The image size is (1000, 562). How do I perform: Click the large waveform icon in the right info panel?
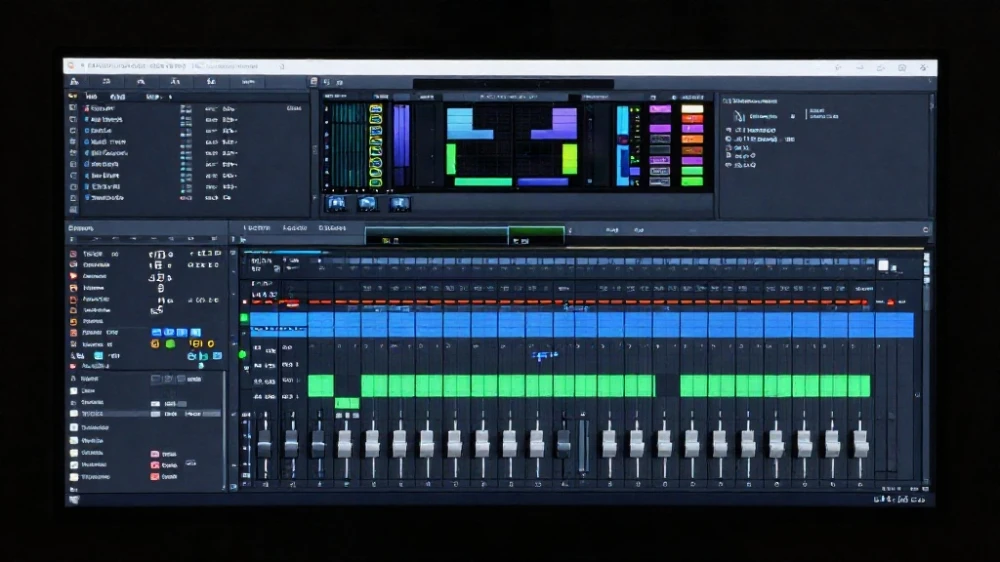click(x=739, y=116)
